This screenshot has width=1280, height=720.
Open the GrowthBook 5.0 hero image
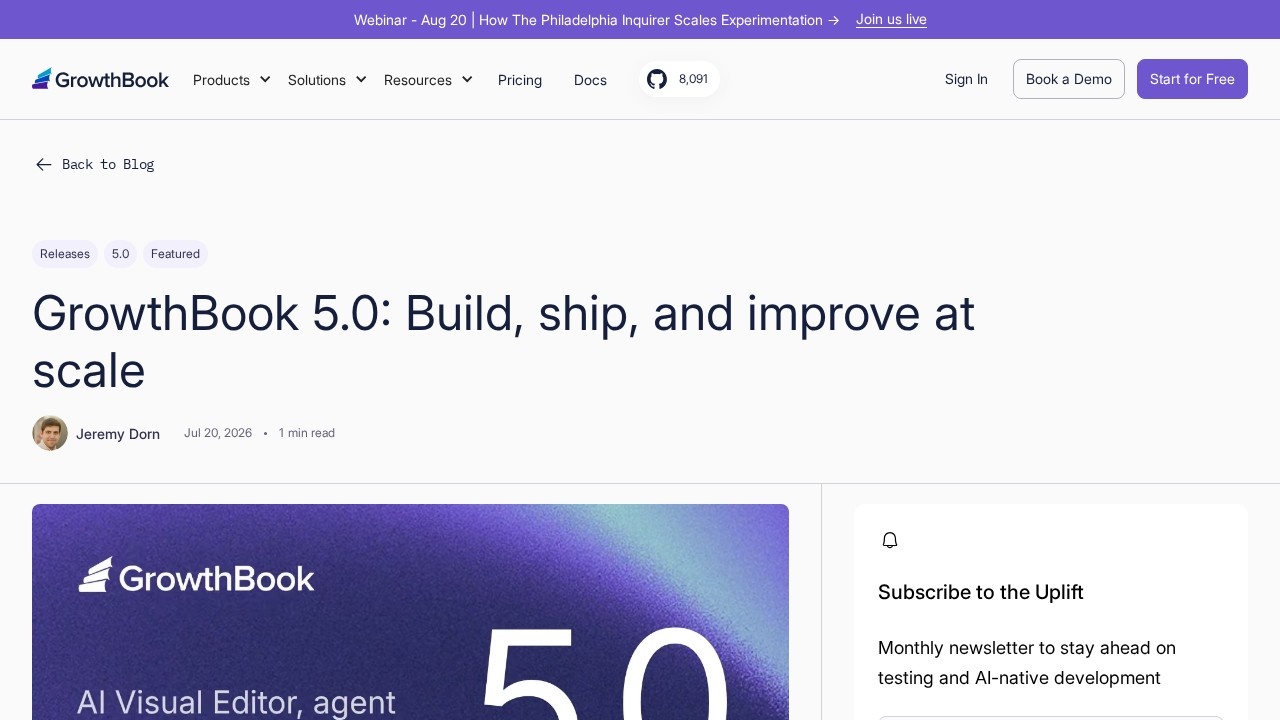click(x=410, y=612)
